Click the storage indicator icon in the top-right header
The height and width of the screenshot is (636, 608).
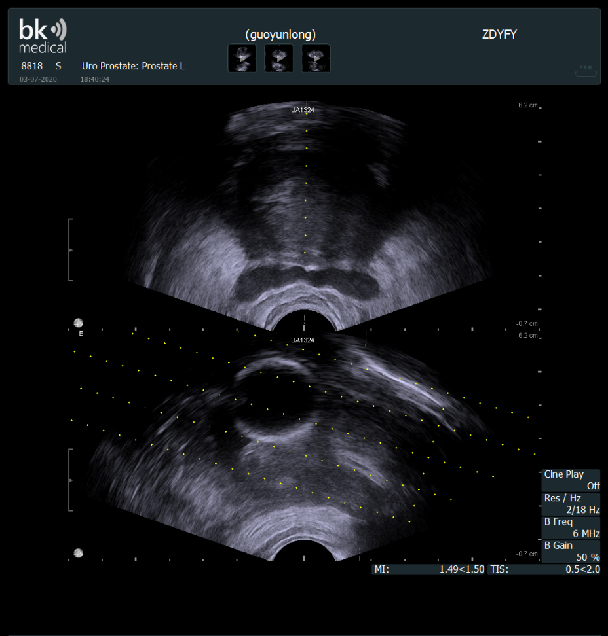(586, 70)
